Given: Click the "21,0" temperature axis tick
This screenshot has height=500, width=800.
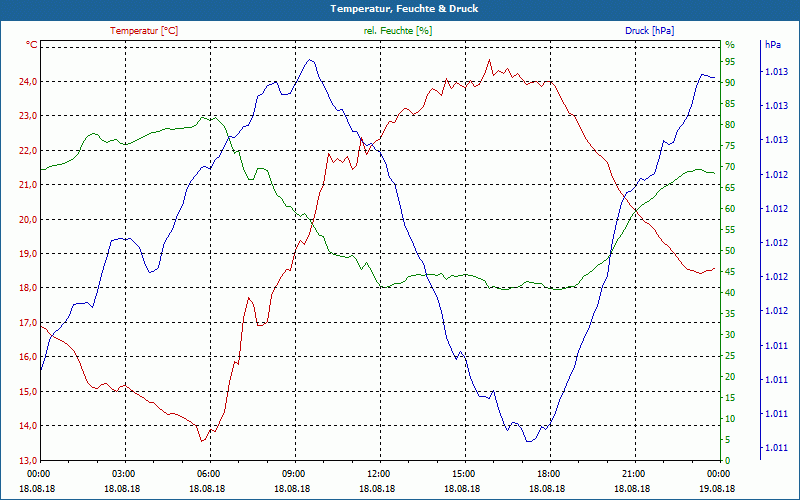Looking at the screenshot, I should 28,185.
